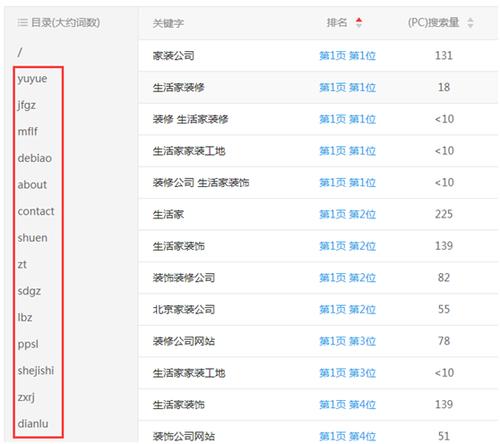Open ranking link for 北京家装公司
Viewport: 500px width, 444px height.
[x=347, y=309]
